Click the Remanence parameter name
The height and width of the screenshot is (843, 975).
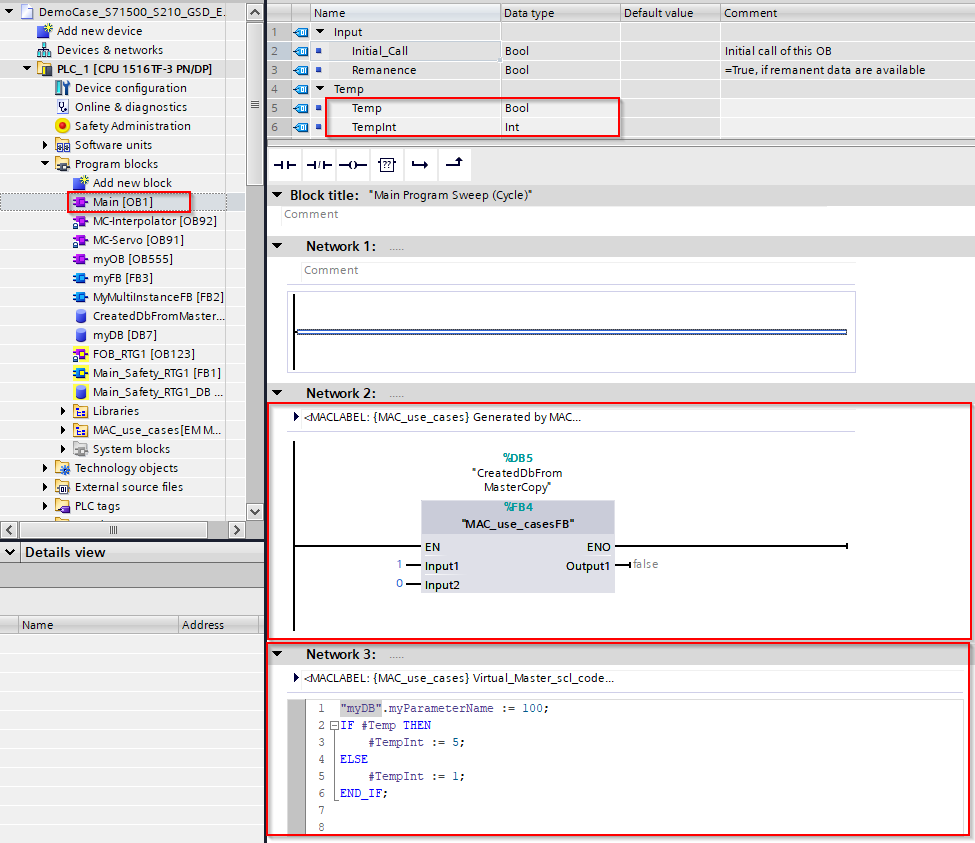[384, 70]
